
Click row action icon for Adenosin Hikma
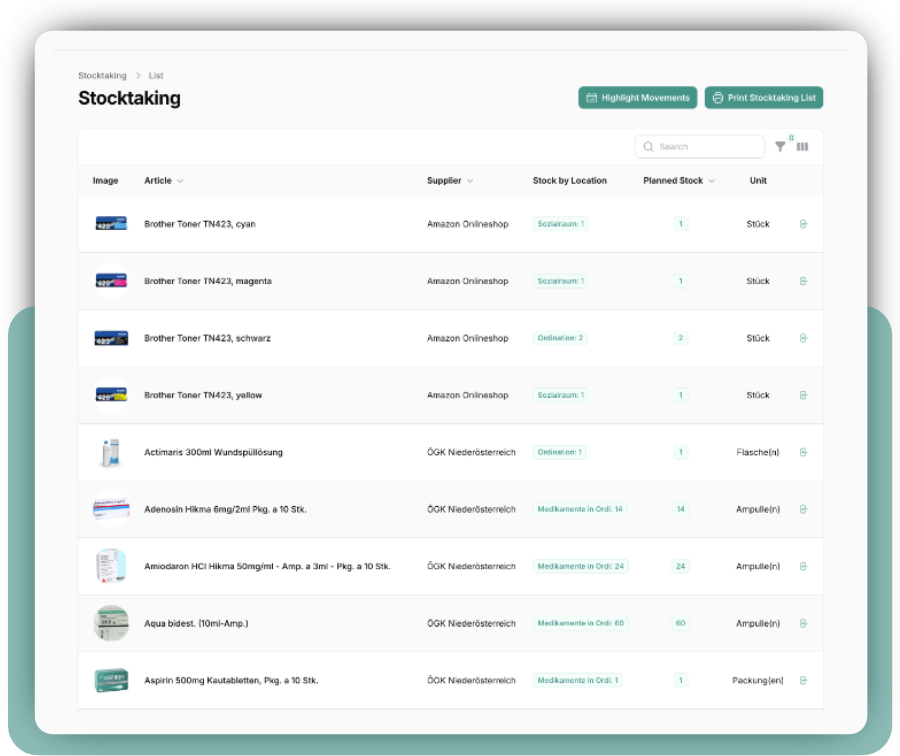pyautogui.click(x=803, y=509)
